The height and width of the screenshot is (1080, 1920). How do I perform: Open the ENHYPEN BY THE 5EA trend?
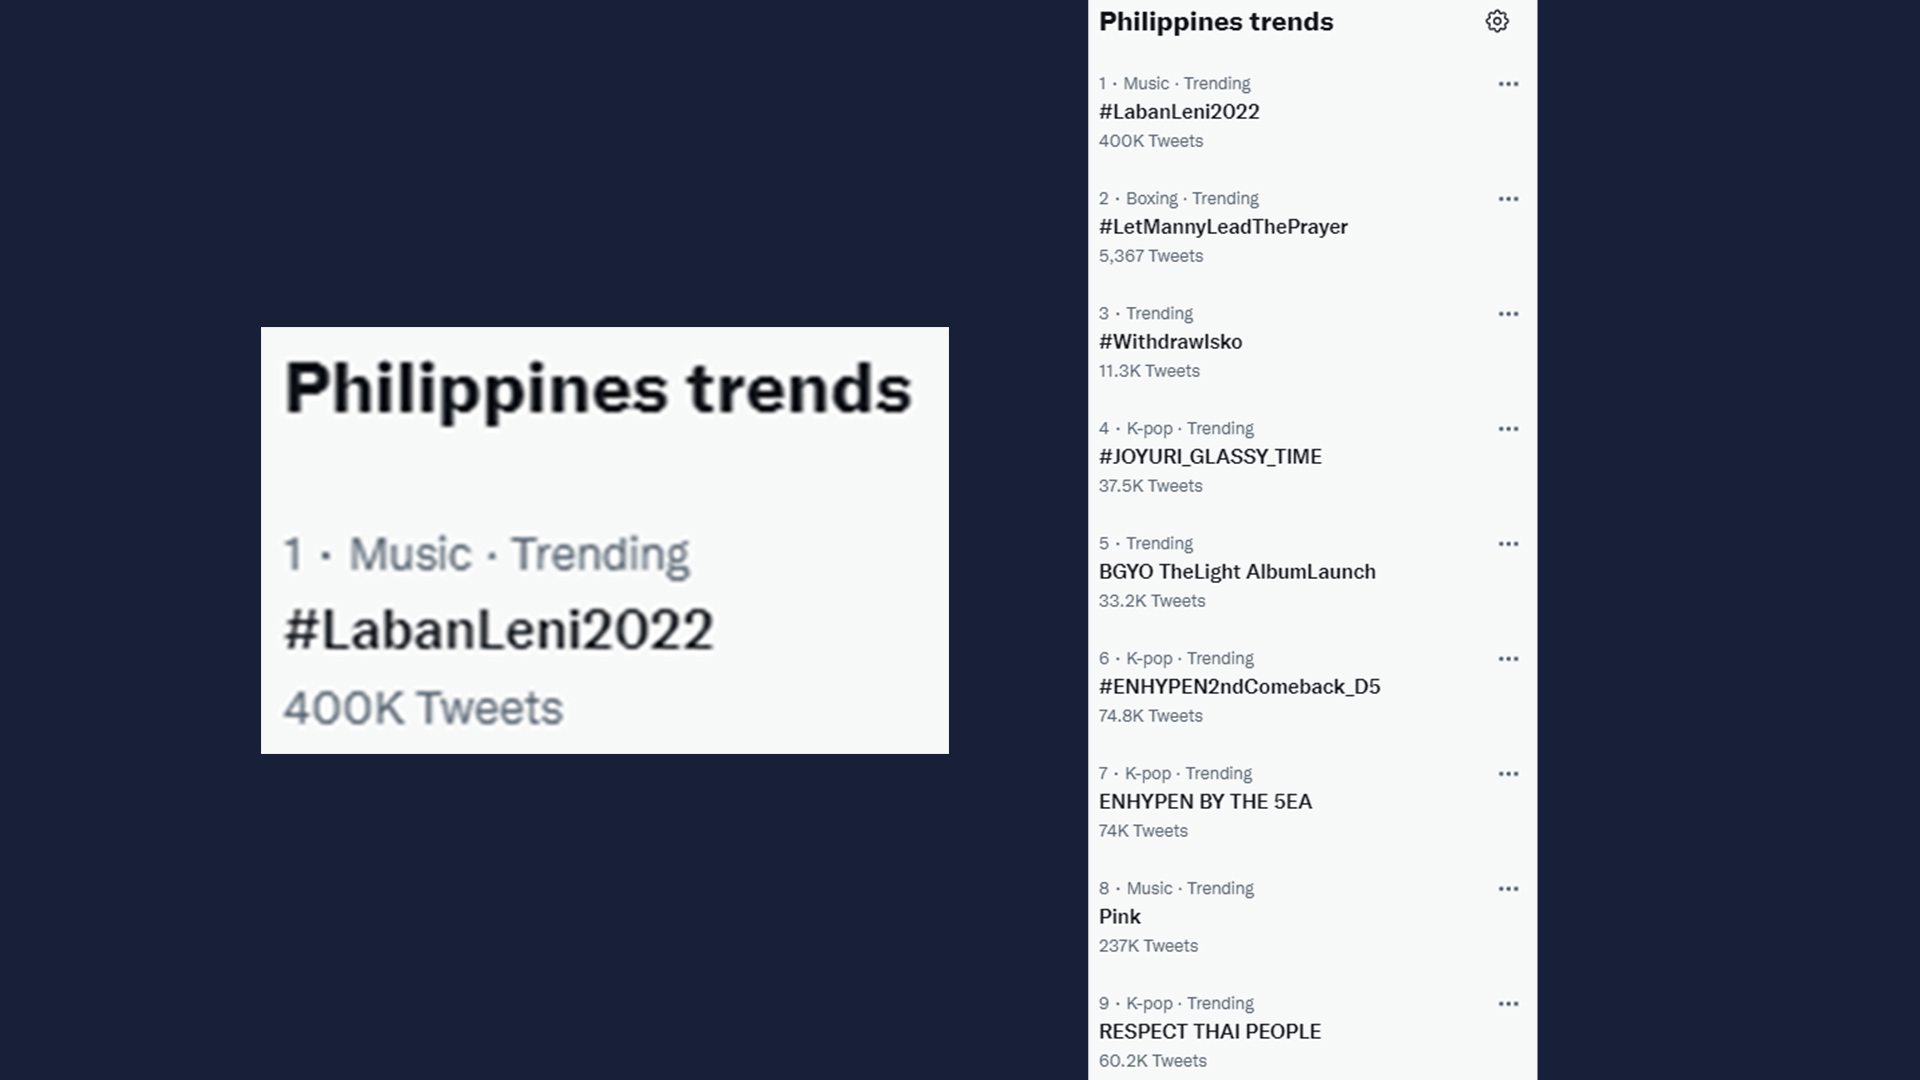click(1205, 802)
